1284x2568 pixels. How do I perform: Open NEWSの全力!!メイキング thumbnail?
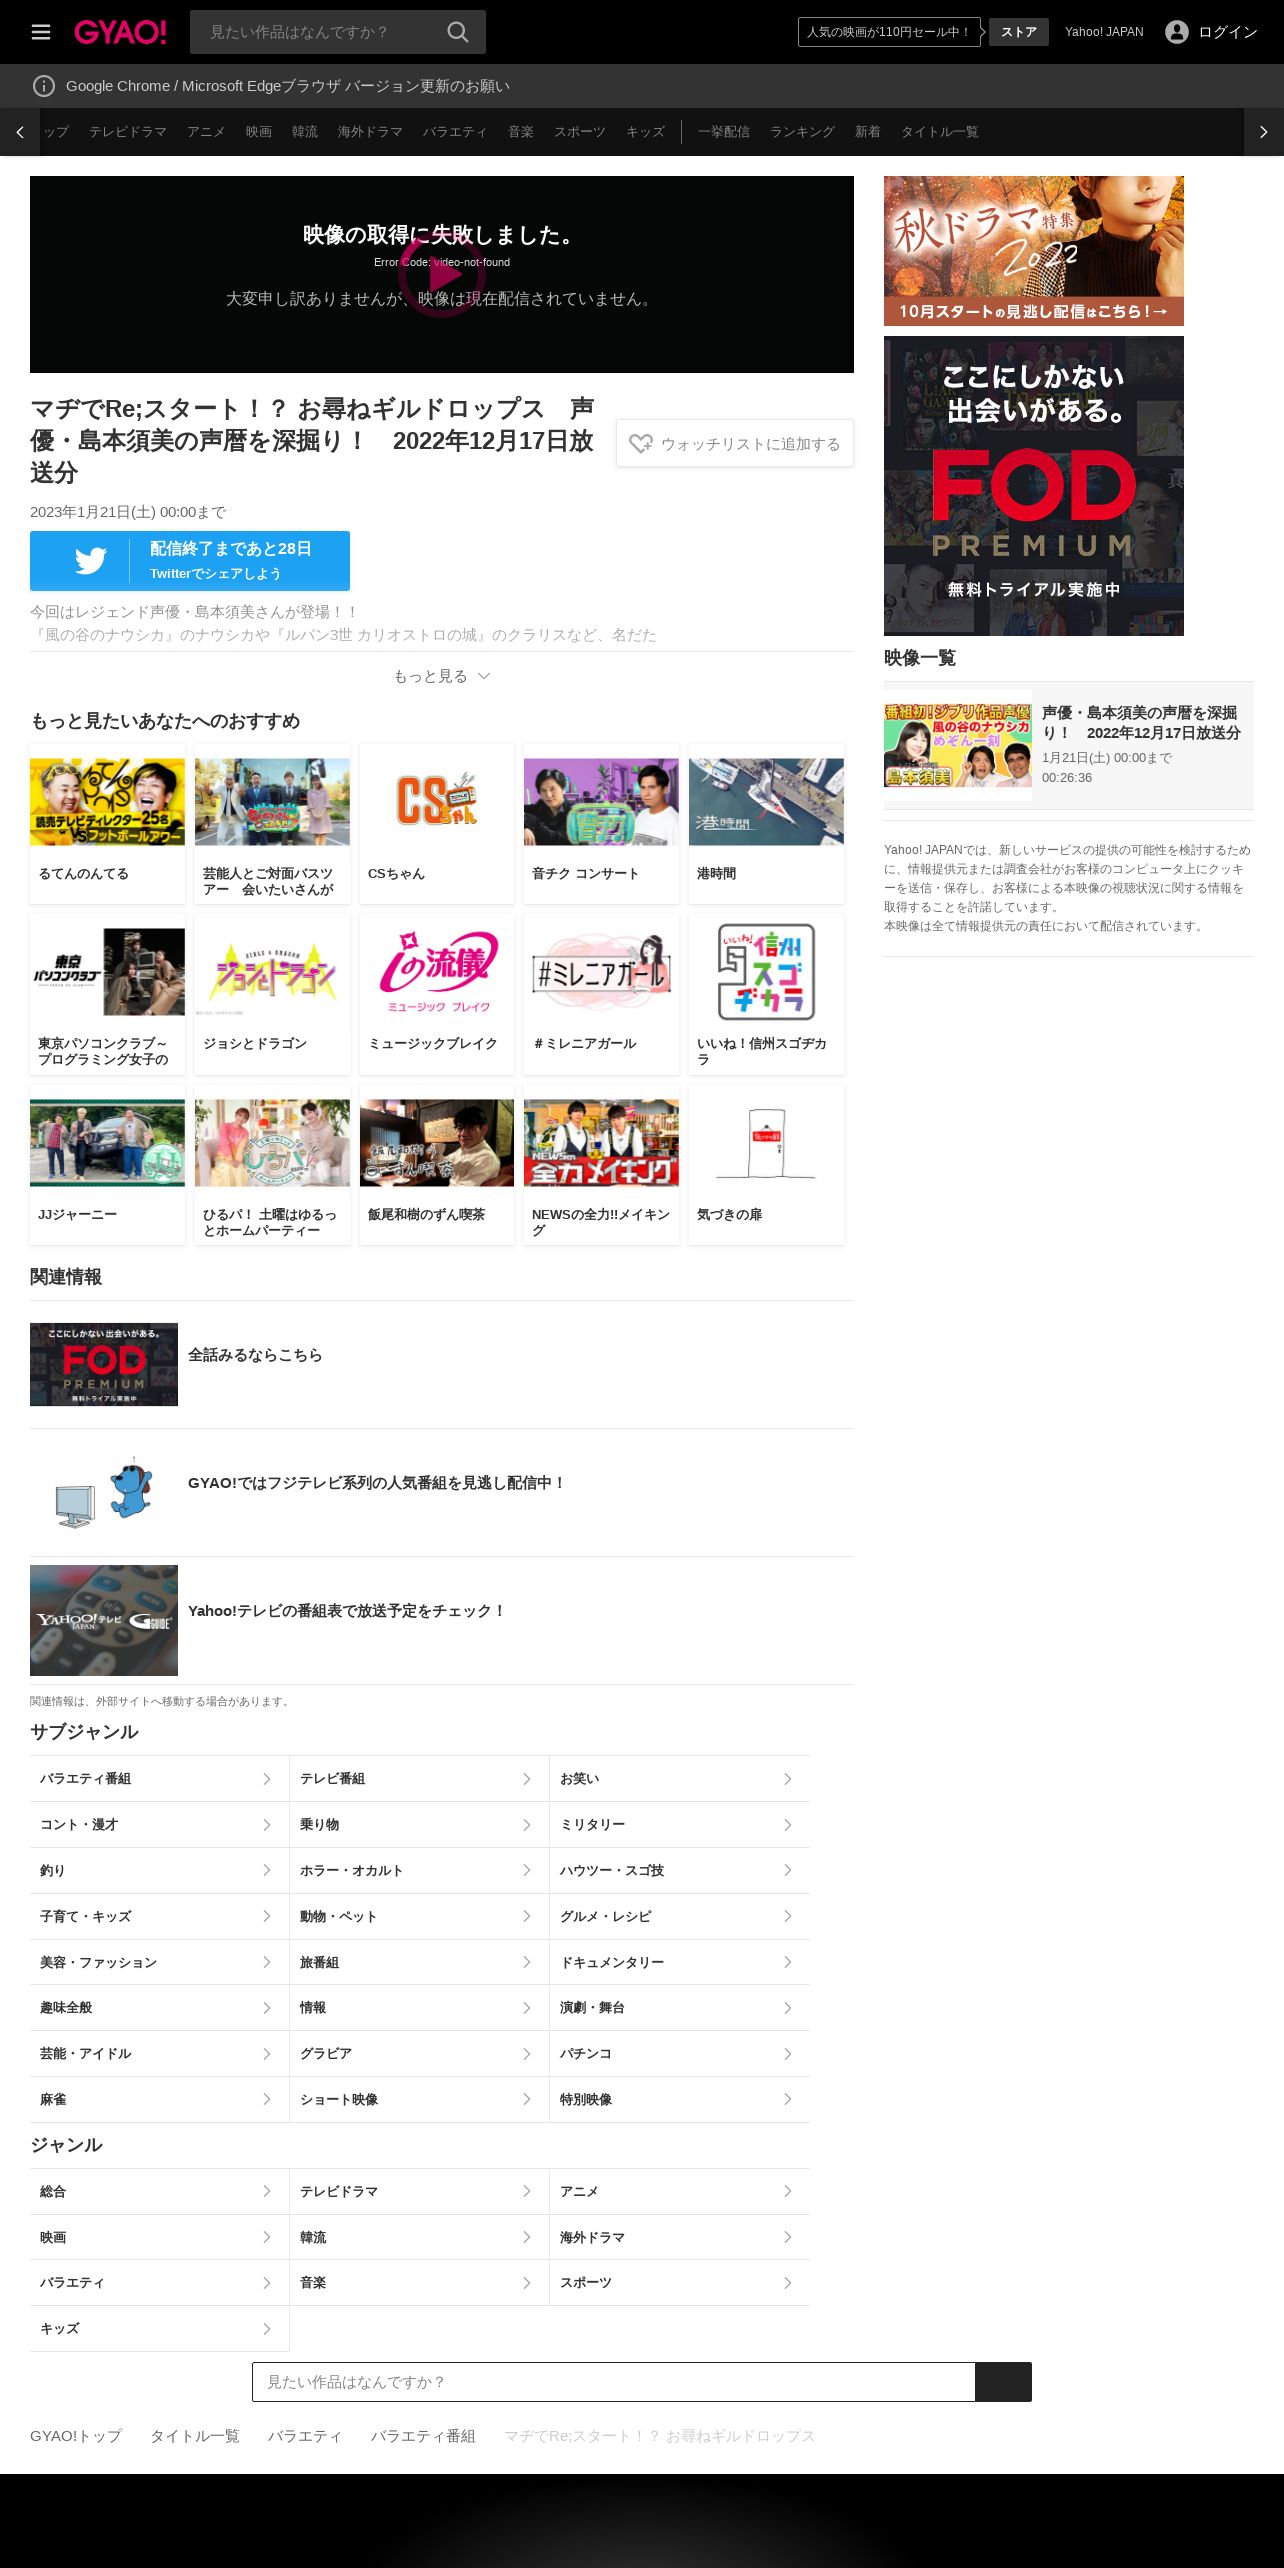[601, 1143]
